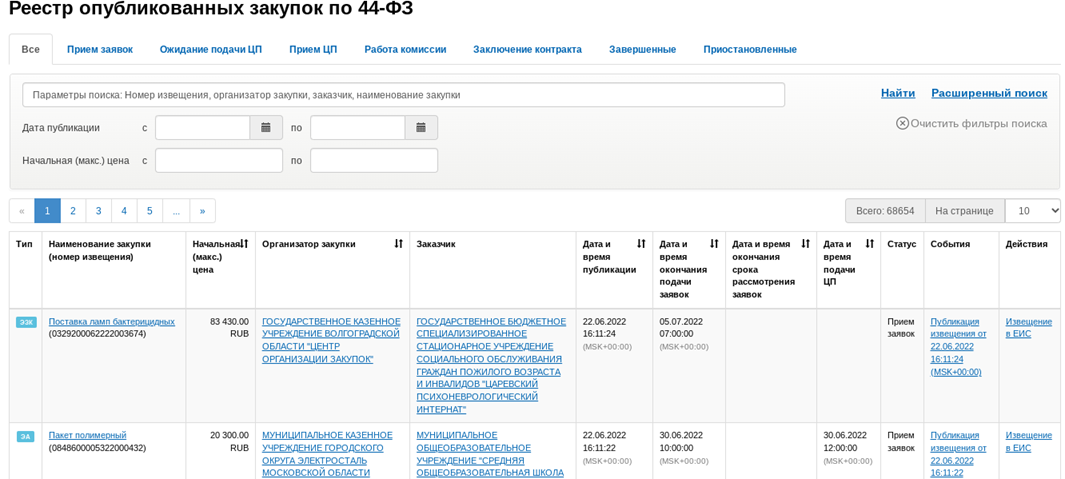Open the 'Прием ЦП' tab
This screenshot has width=1065, height=479.
[x=313, y=50]
